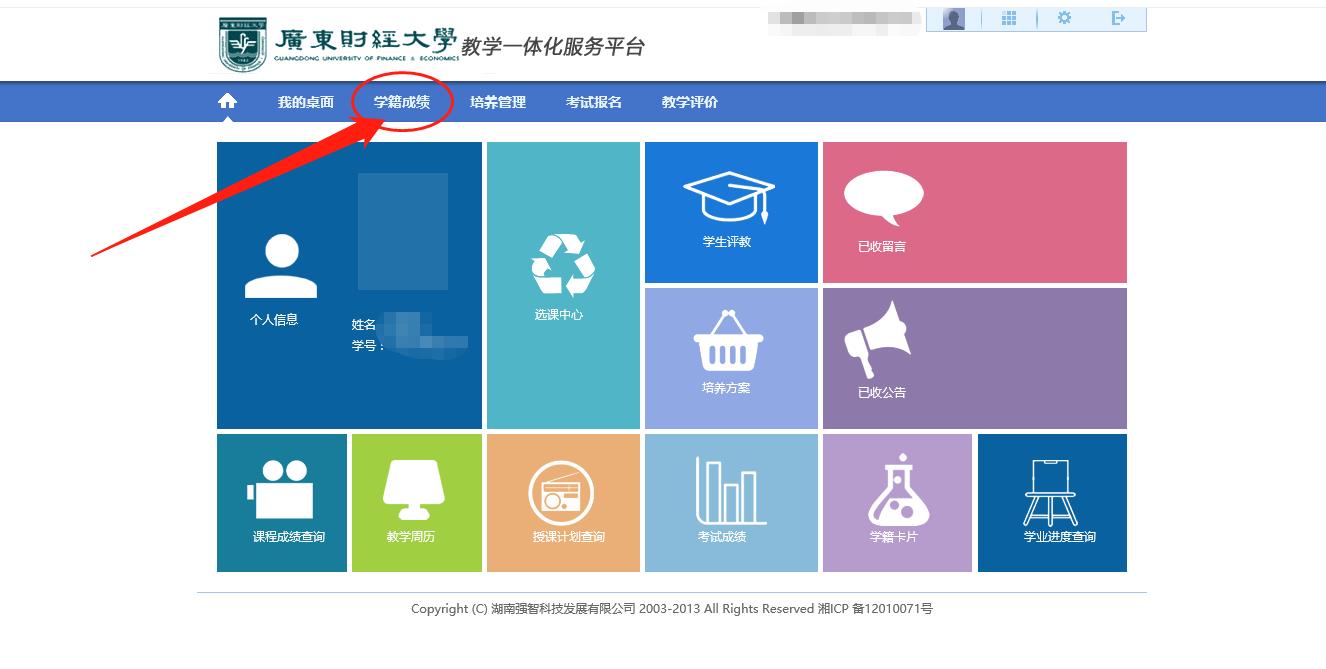Open the grid apps icon at top right
Viewport: 1326px width, 669px height.
coord(1009,19)
